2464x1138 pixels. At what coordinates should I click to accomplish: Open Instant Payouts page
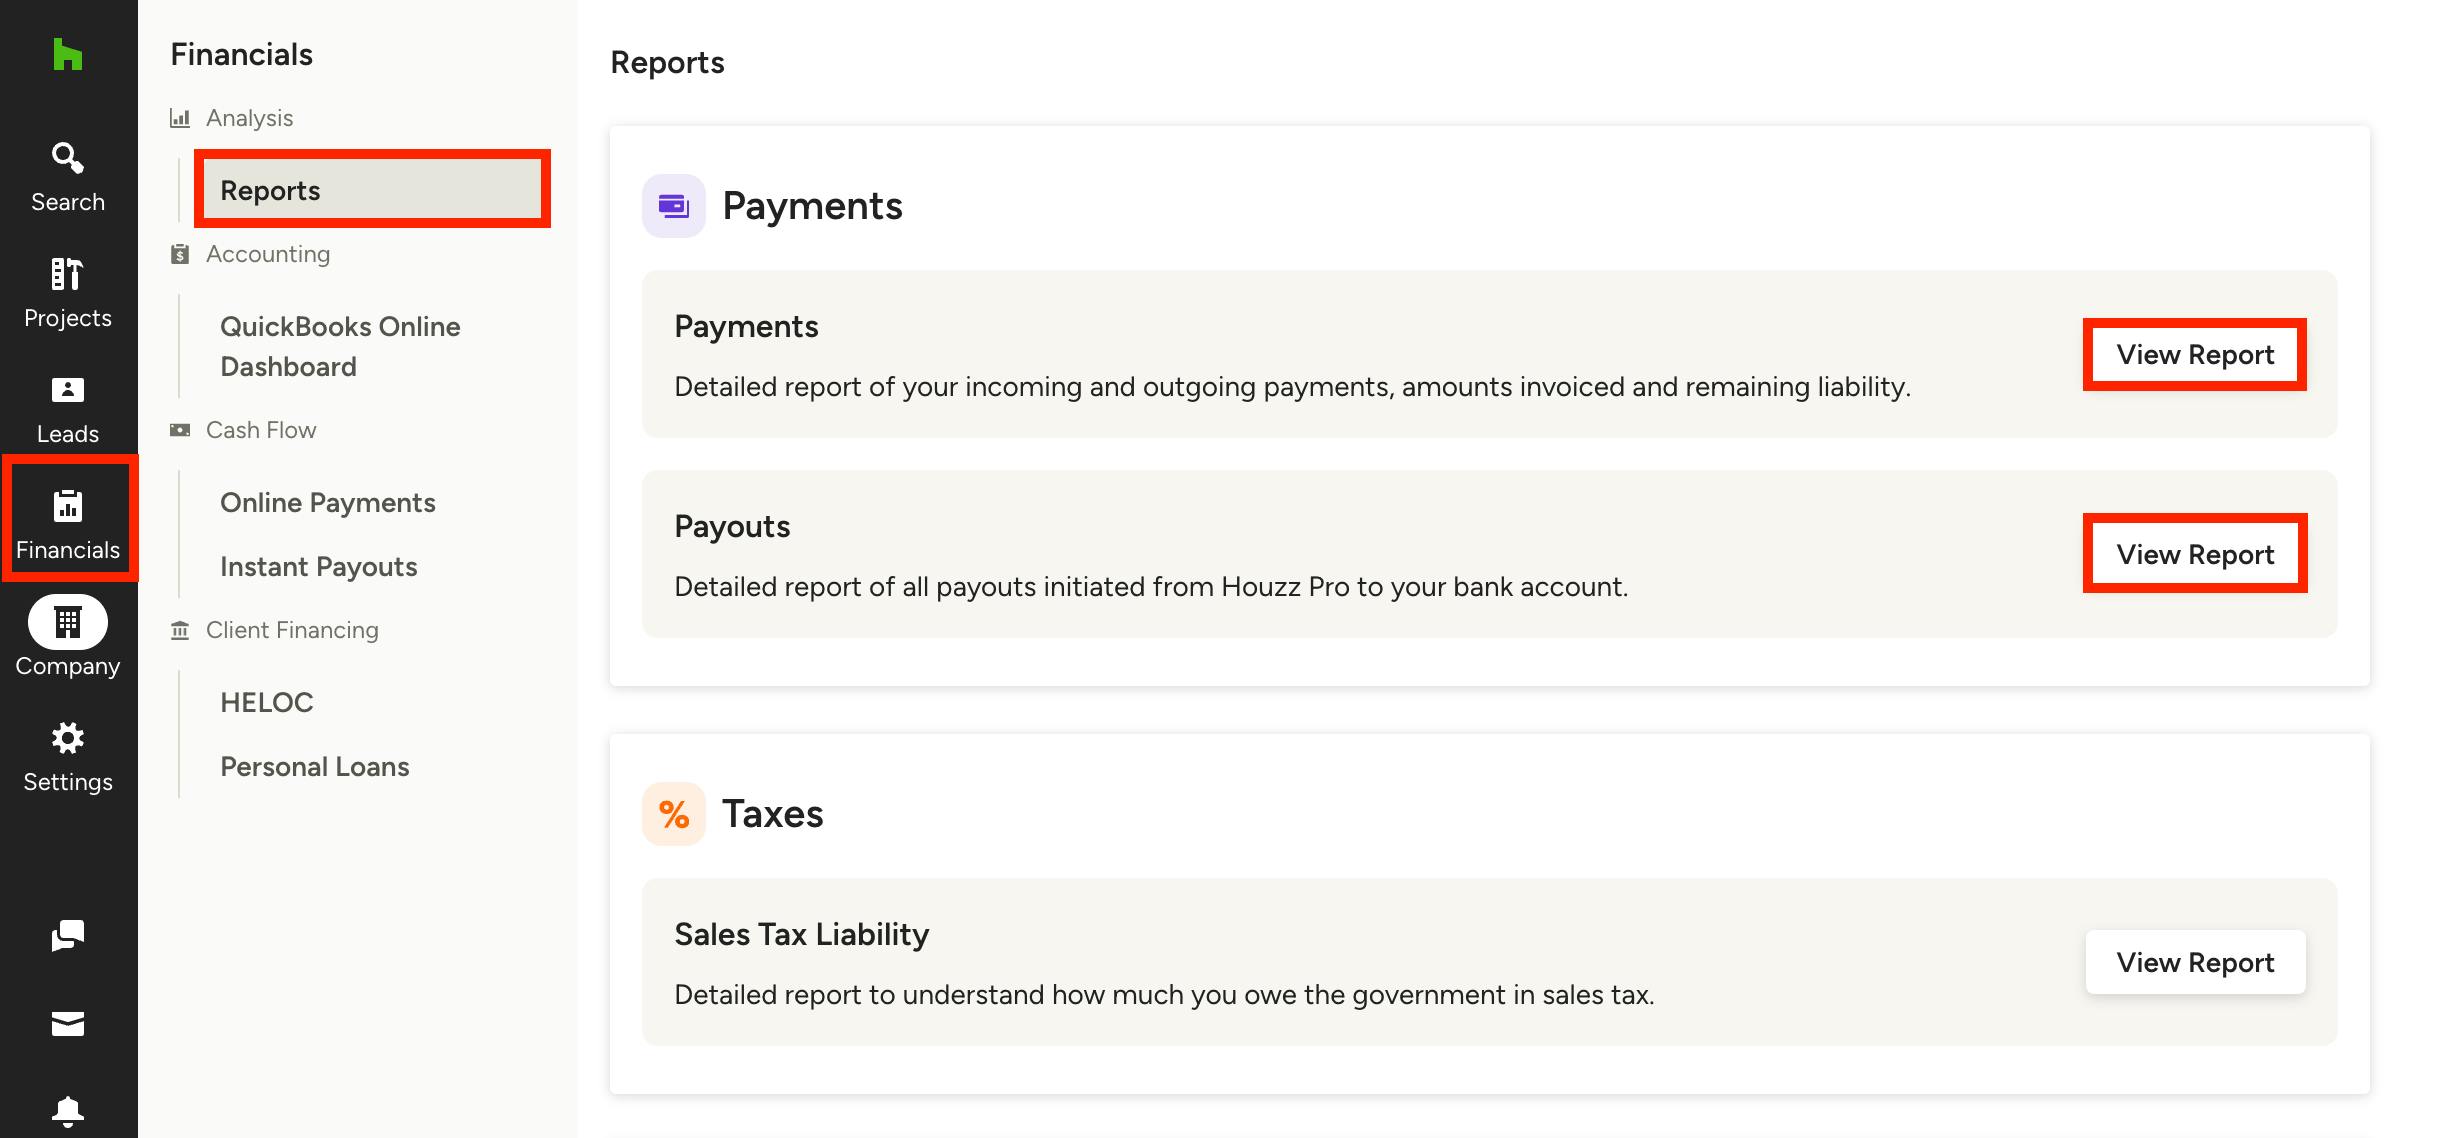click(319, 566)
